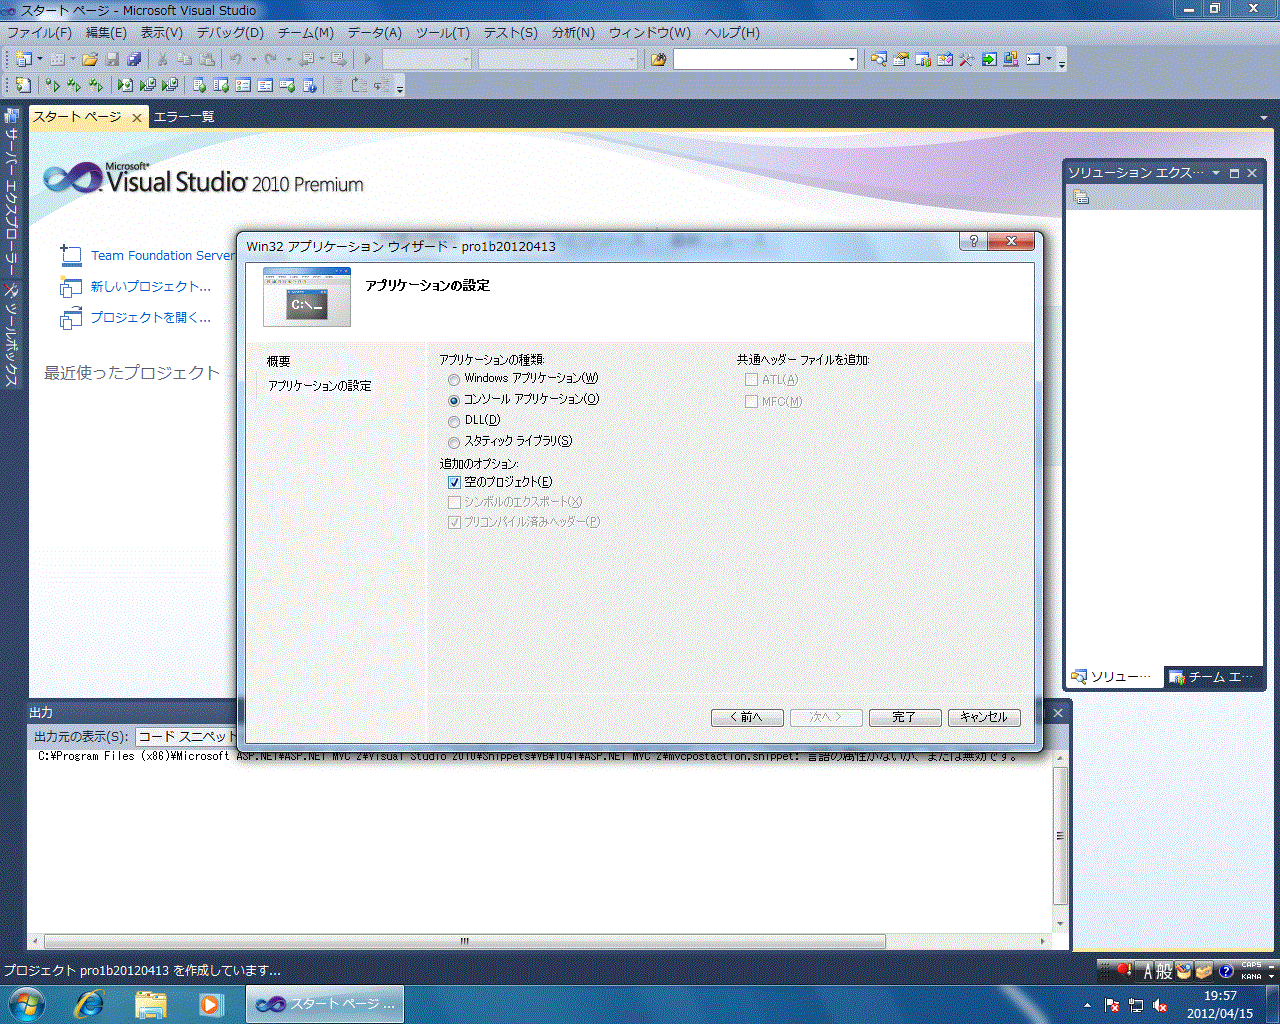The height and width of the screenshot is (1024, 1280).
Task: Click the 完了 button in wizard
Action: [x=905, y=717]
